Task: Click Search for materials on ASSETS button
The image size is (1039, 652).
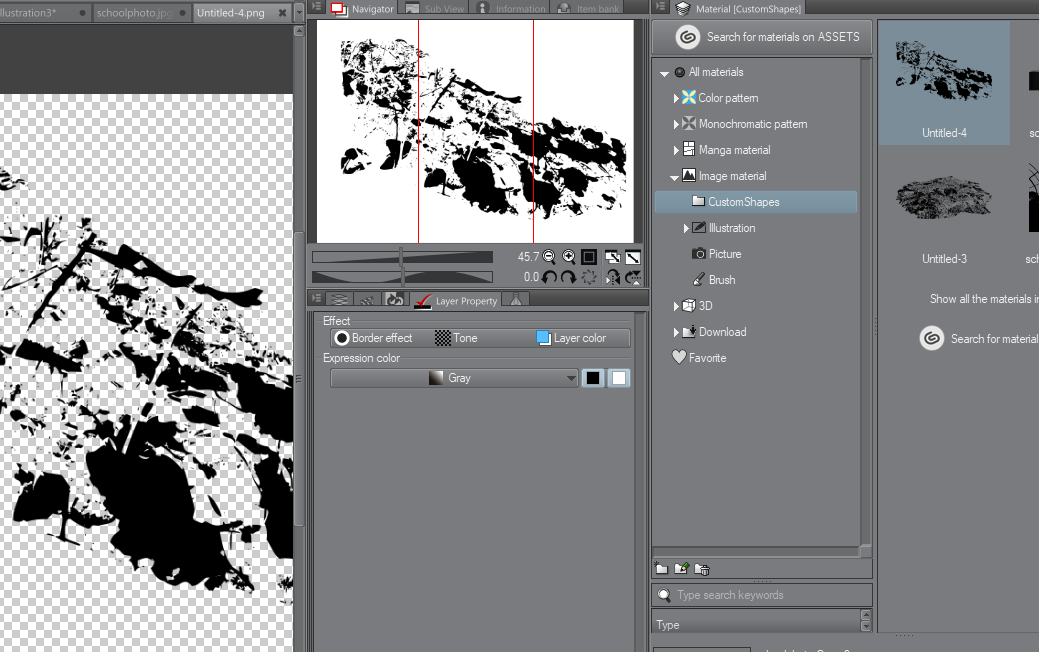Action: pyautogui.click(x=768, y=37)
